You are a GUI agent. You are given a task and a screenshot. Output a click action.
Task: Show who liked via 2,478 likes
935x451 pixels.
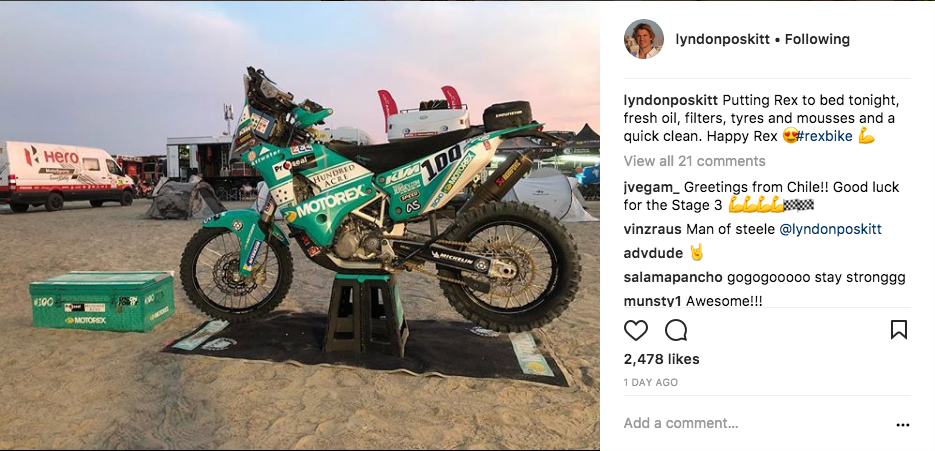pos(661,359)
